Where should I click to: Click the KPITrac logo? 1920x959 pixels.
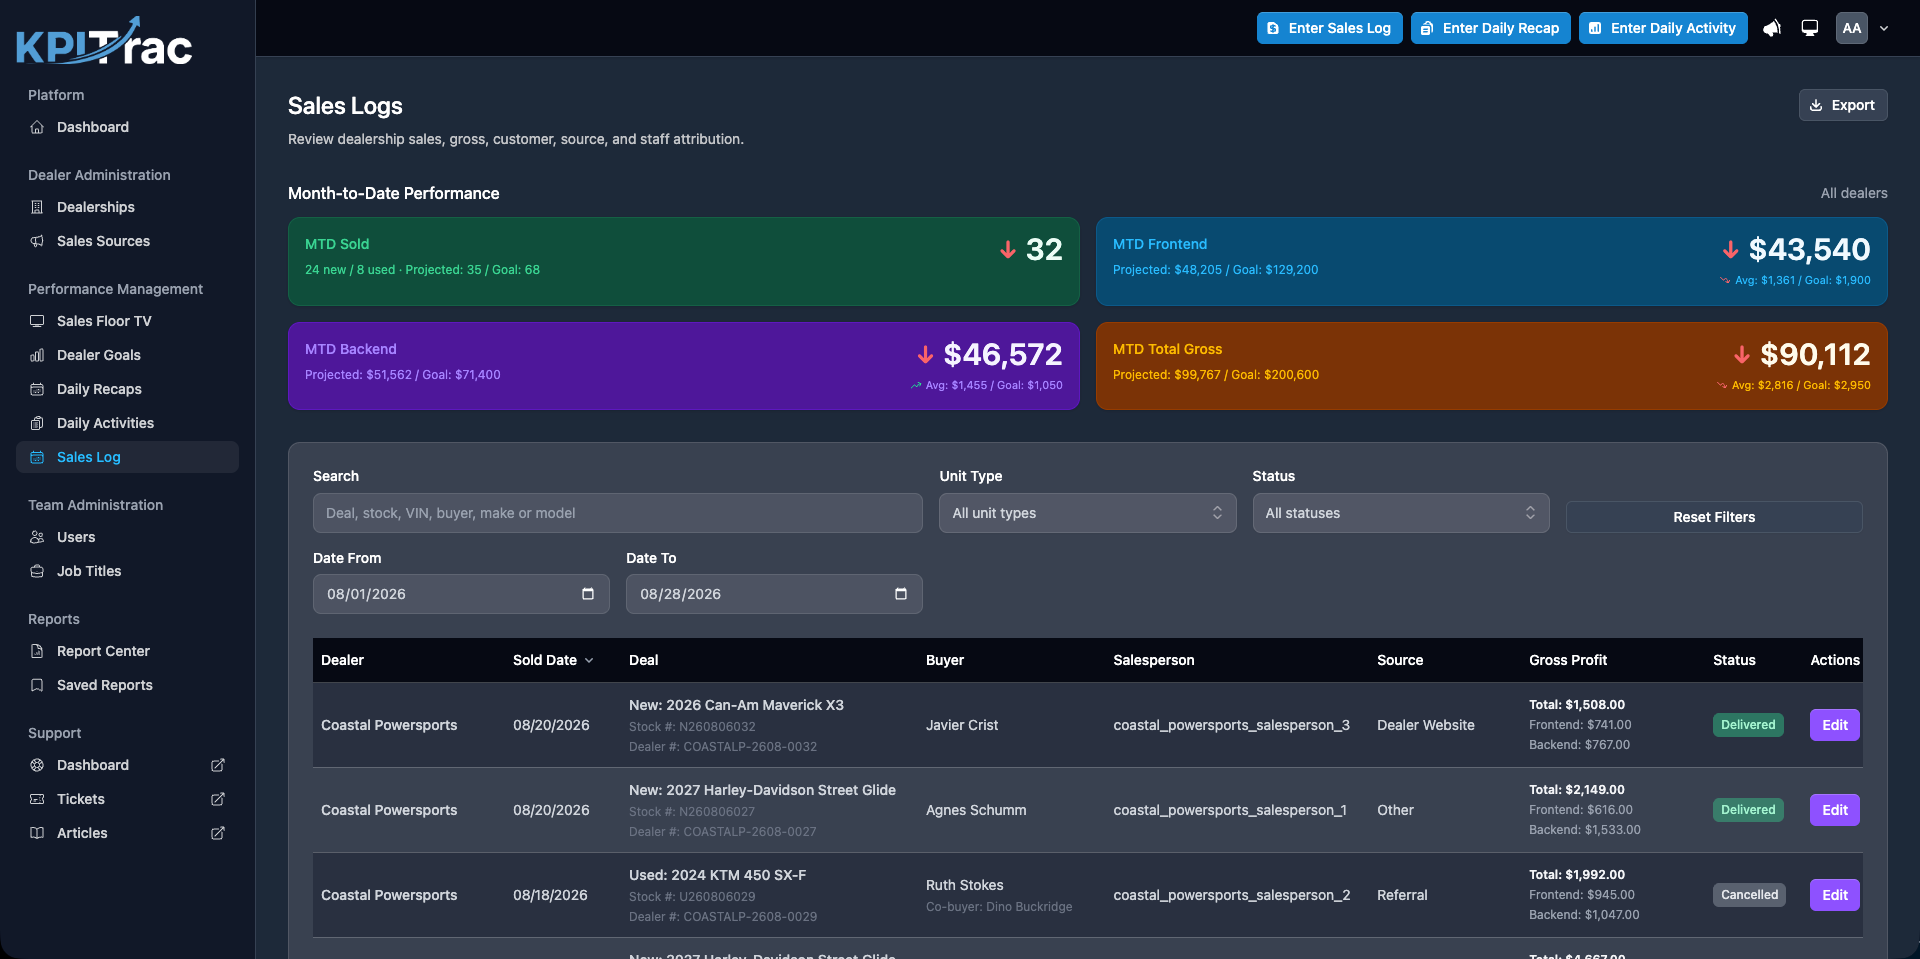[x=104, y=42]
